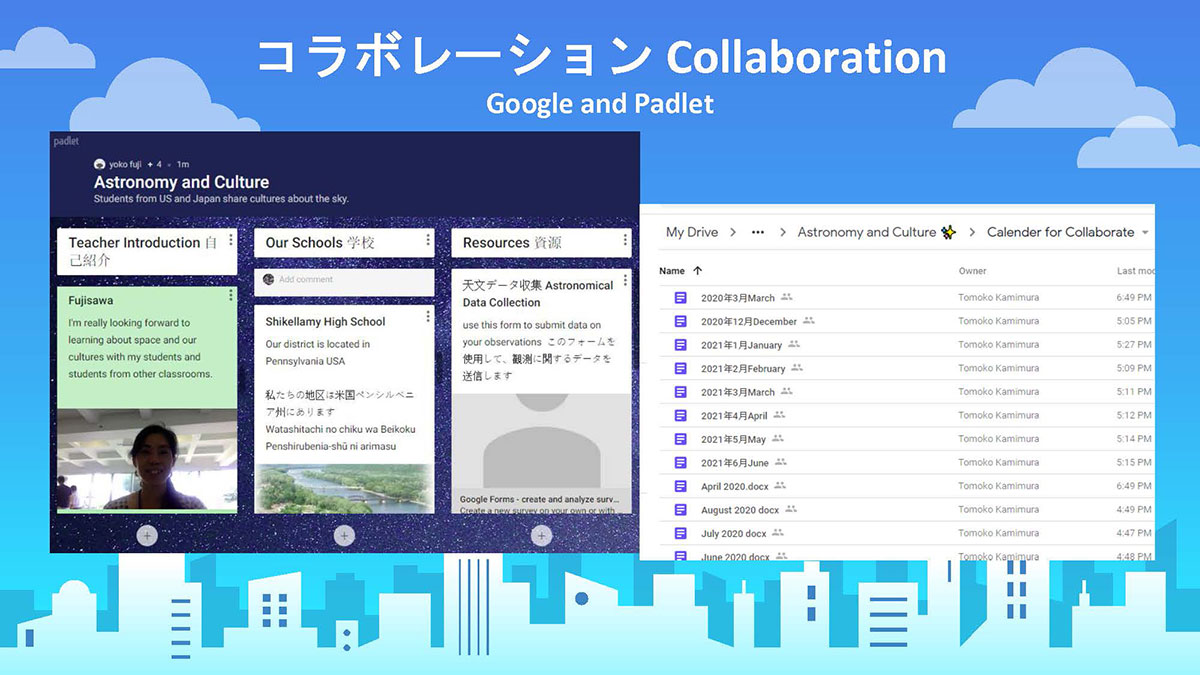Open the Our Schools column options menu
The image size is (1200, 675).
(428, 240)
